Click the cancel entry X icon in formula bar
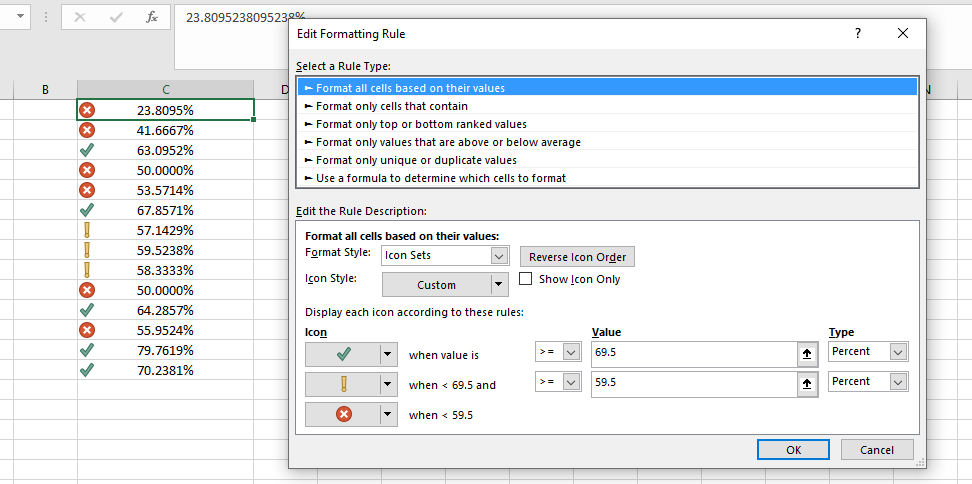The image size is (972, 484). 80,17
